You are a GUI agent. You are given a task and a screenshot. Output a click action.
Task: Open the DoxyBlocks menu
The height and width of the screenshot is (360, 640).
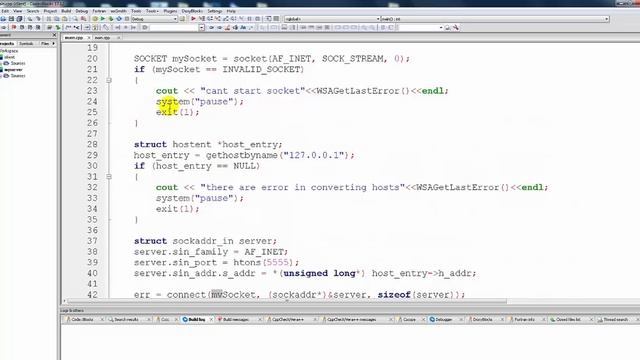click(x=191, y=11)
